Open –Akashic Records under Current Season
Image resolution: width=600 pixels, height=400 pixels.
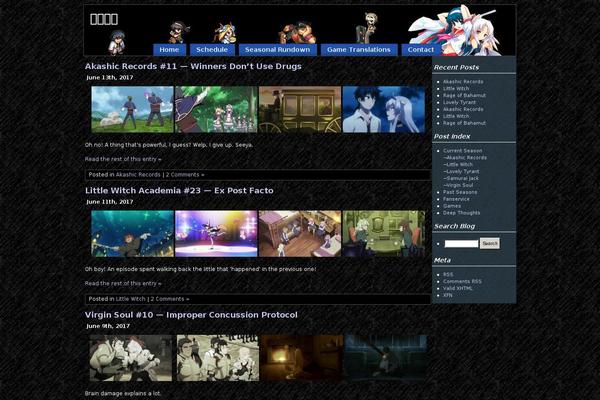(x=465, y=158)
